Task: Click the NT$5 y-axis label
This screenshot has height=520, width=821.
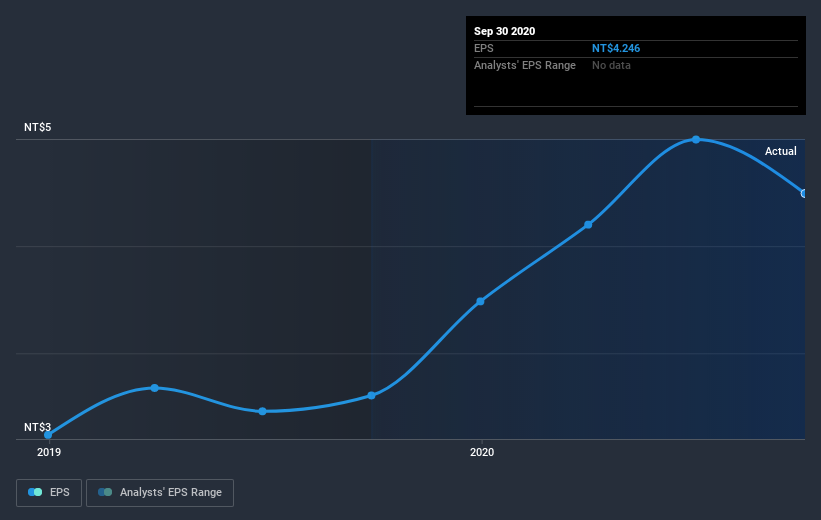Action: pos(38,127)
